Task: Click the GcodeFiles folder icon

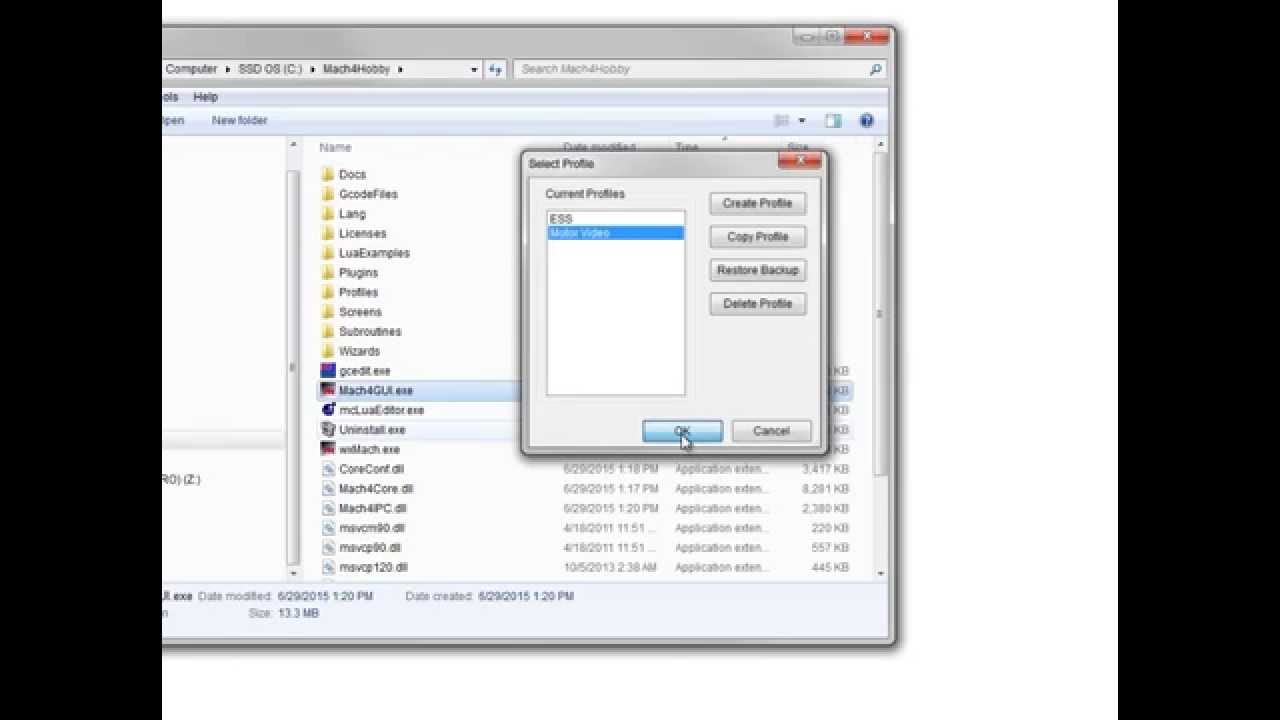Action: pyautogui.click(x=327, y=194)
